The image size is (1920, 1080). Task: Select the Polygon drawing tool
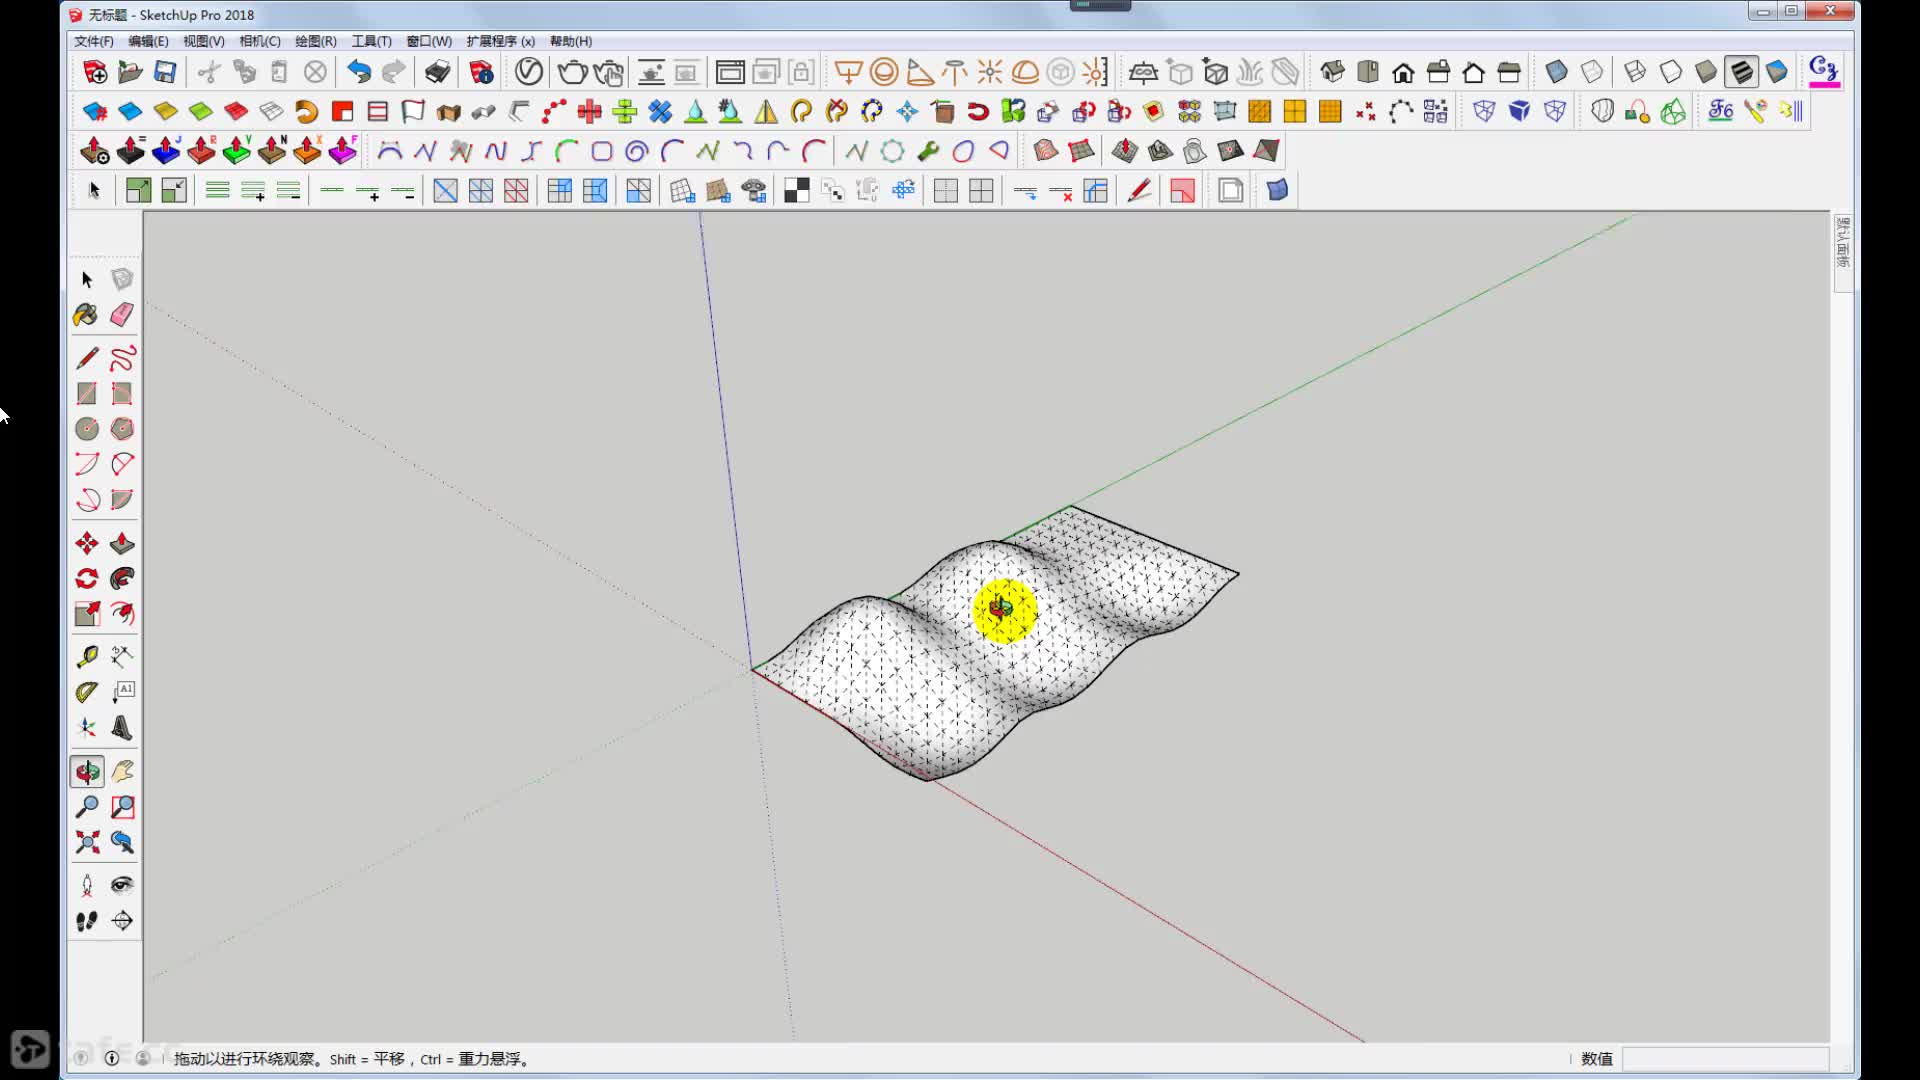[x=122, y=429]
